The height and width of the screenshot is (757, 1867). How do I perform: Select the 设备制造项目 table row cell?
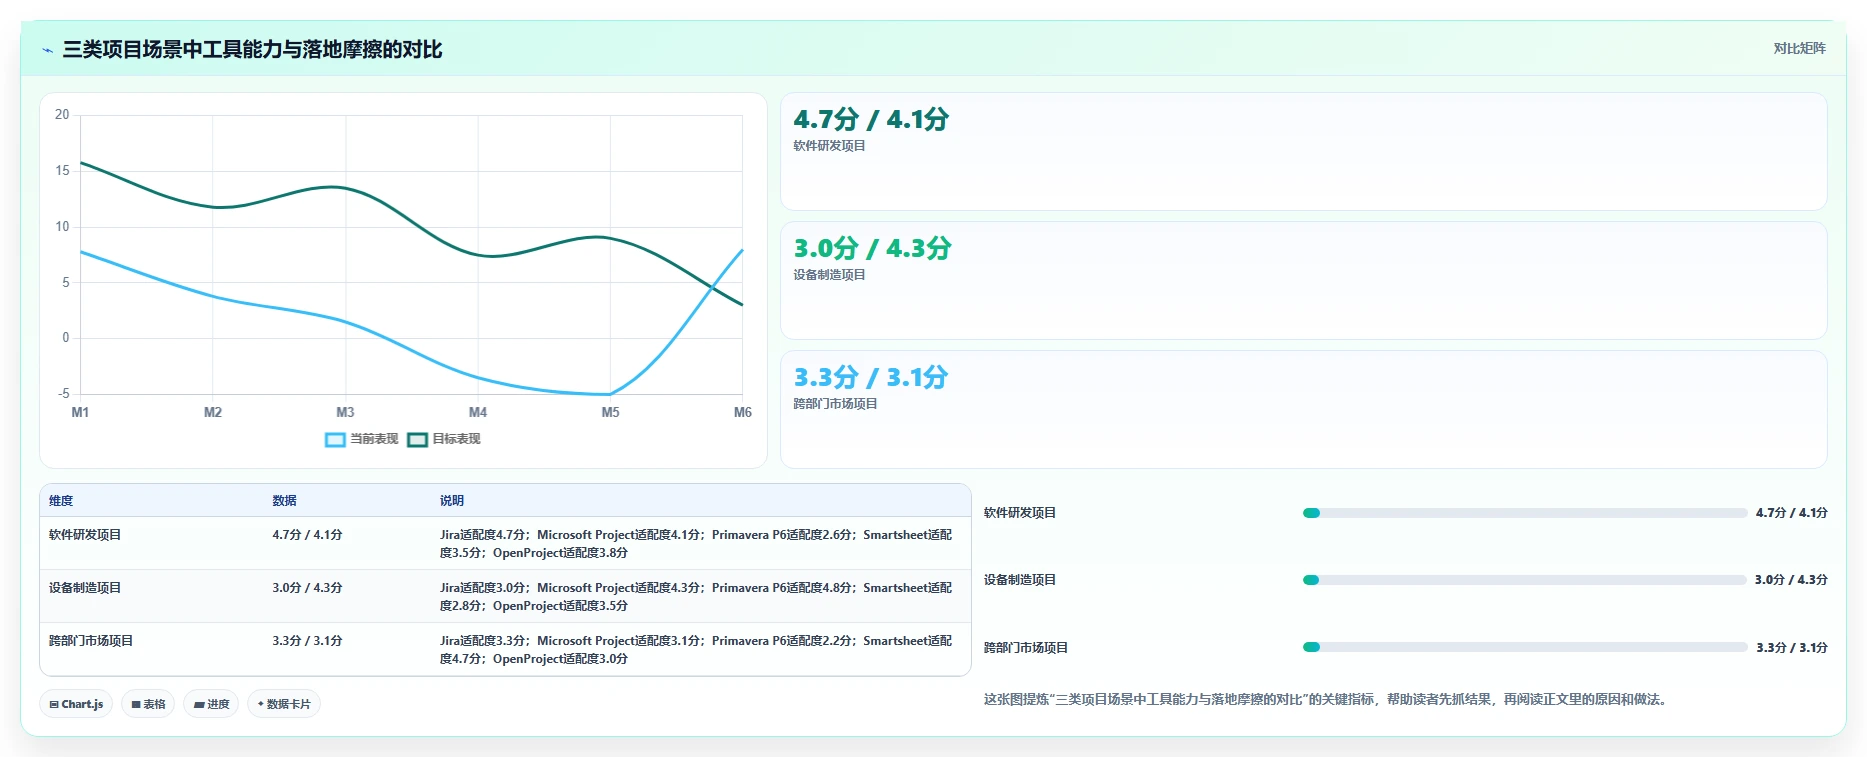pyautogui.click(x=85, y=588)
